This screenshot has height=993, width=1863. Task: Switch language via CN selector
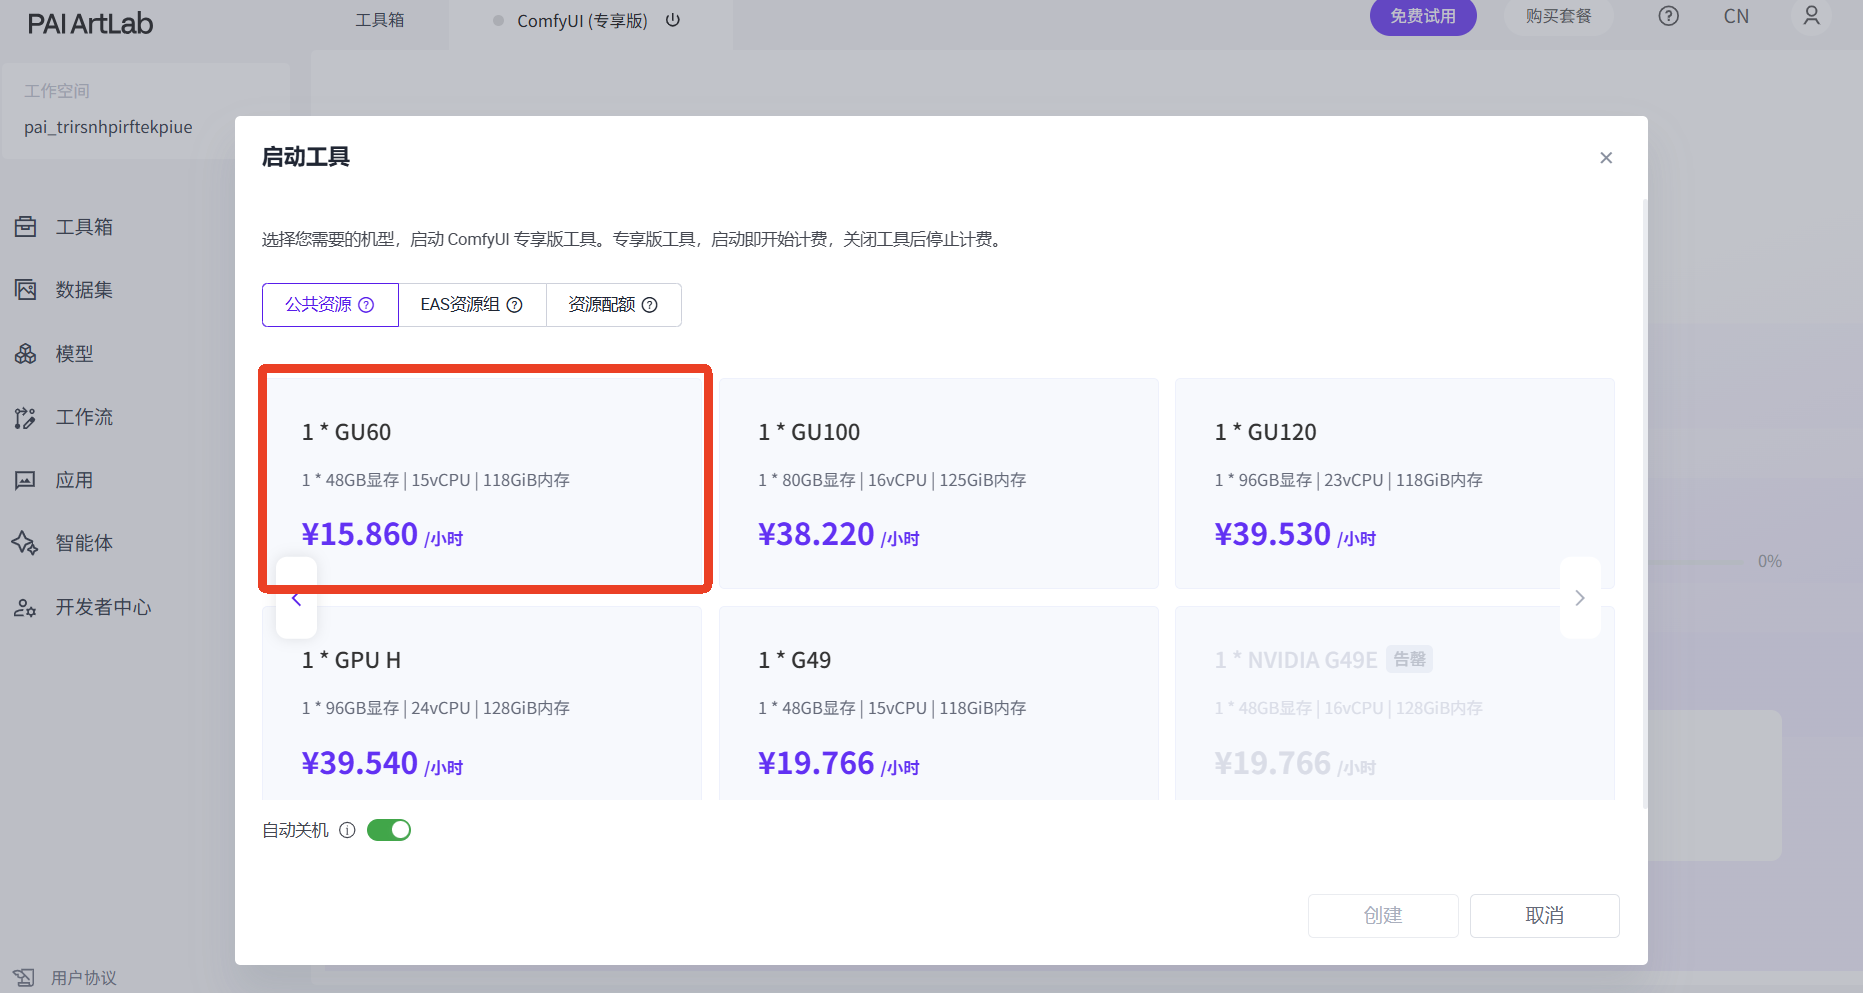(1736, 16)
